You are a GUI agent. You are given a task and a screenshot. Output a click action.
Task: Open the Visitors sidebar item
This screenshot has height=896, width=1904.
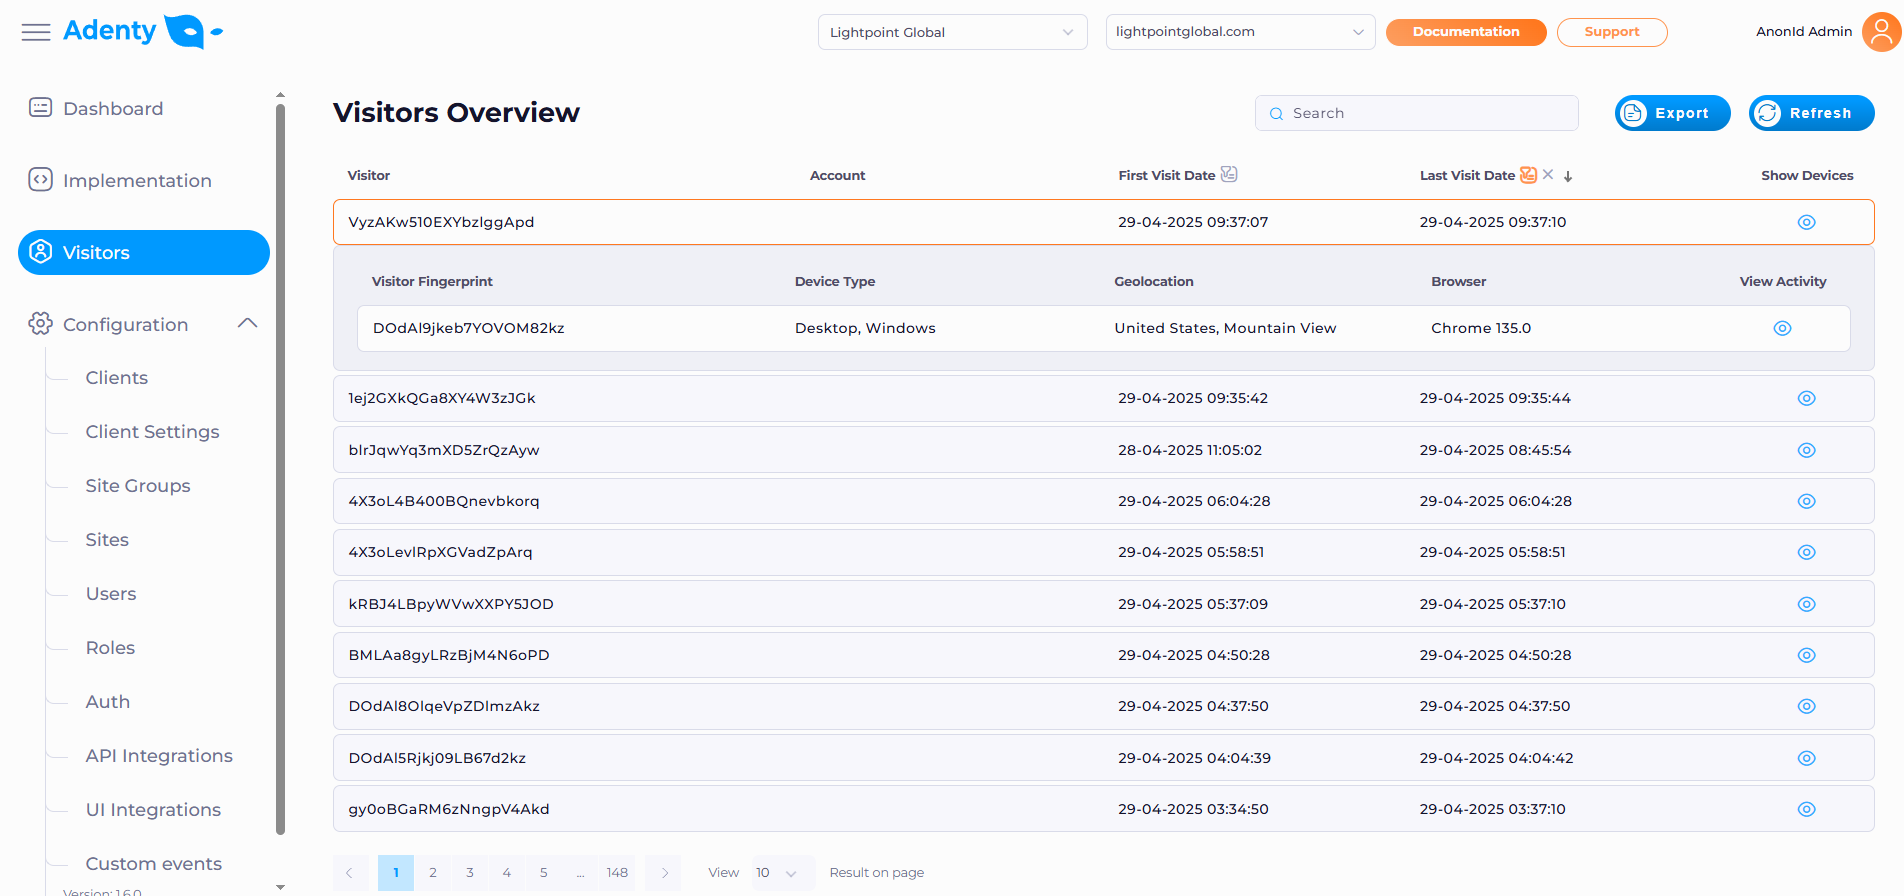(x=144, y=252)
